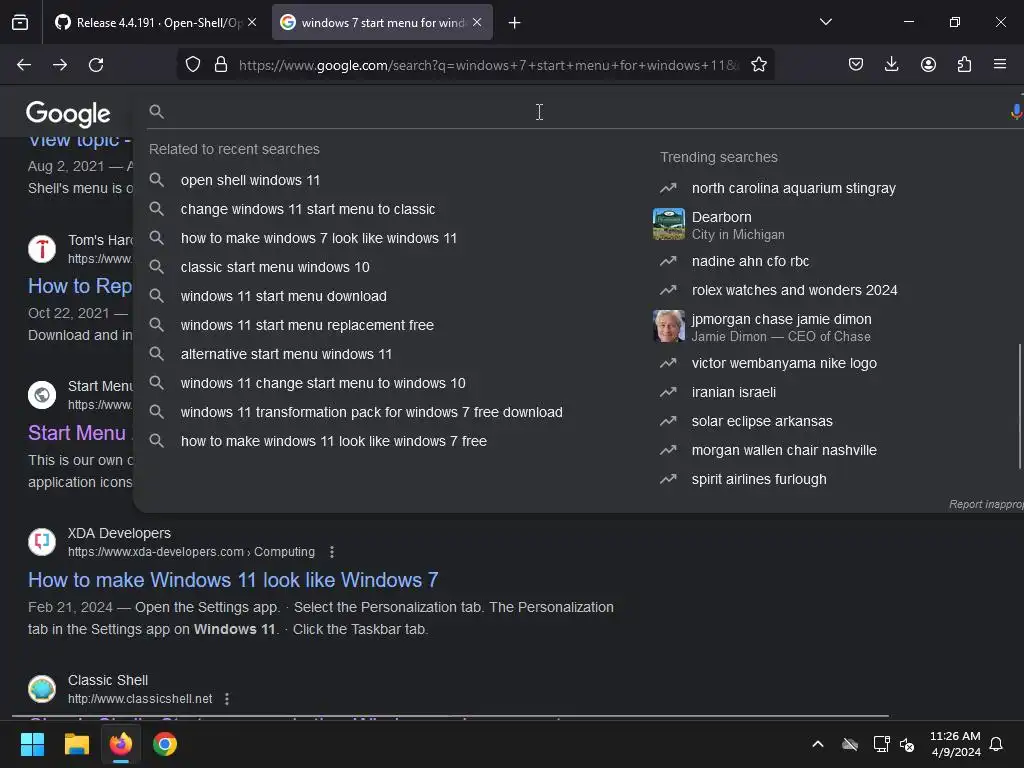Bookmark this page with the star icon

[x=759, y=65]
